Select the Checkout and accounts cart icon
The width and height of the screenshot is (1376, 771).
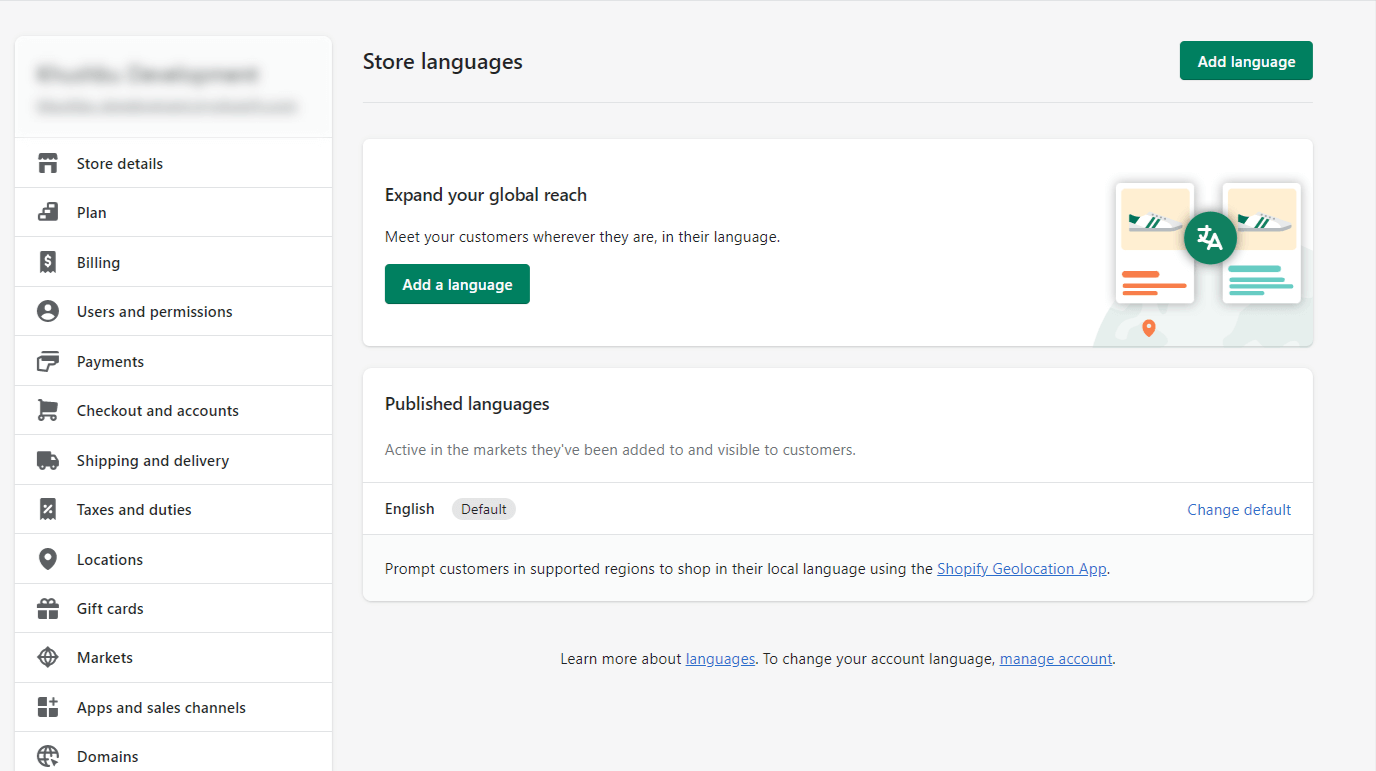click(x=48, y=410)
